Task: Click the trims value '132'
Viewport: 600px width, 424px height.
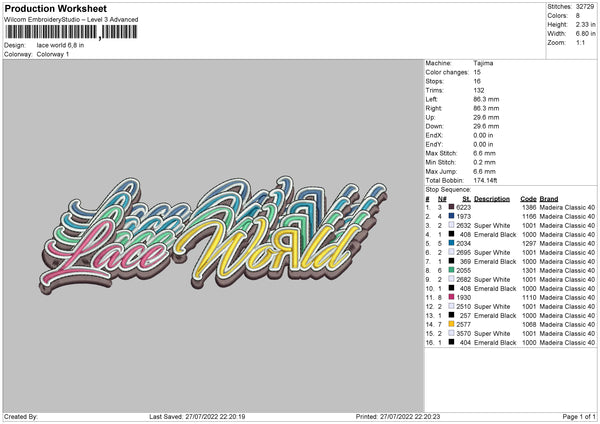Action: coord(479,90)
